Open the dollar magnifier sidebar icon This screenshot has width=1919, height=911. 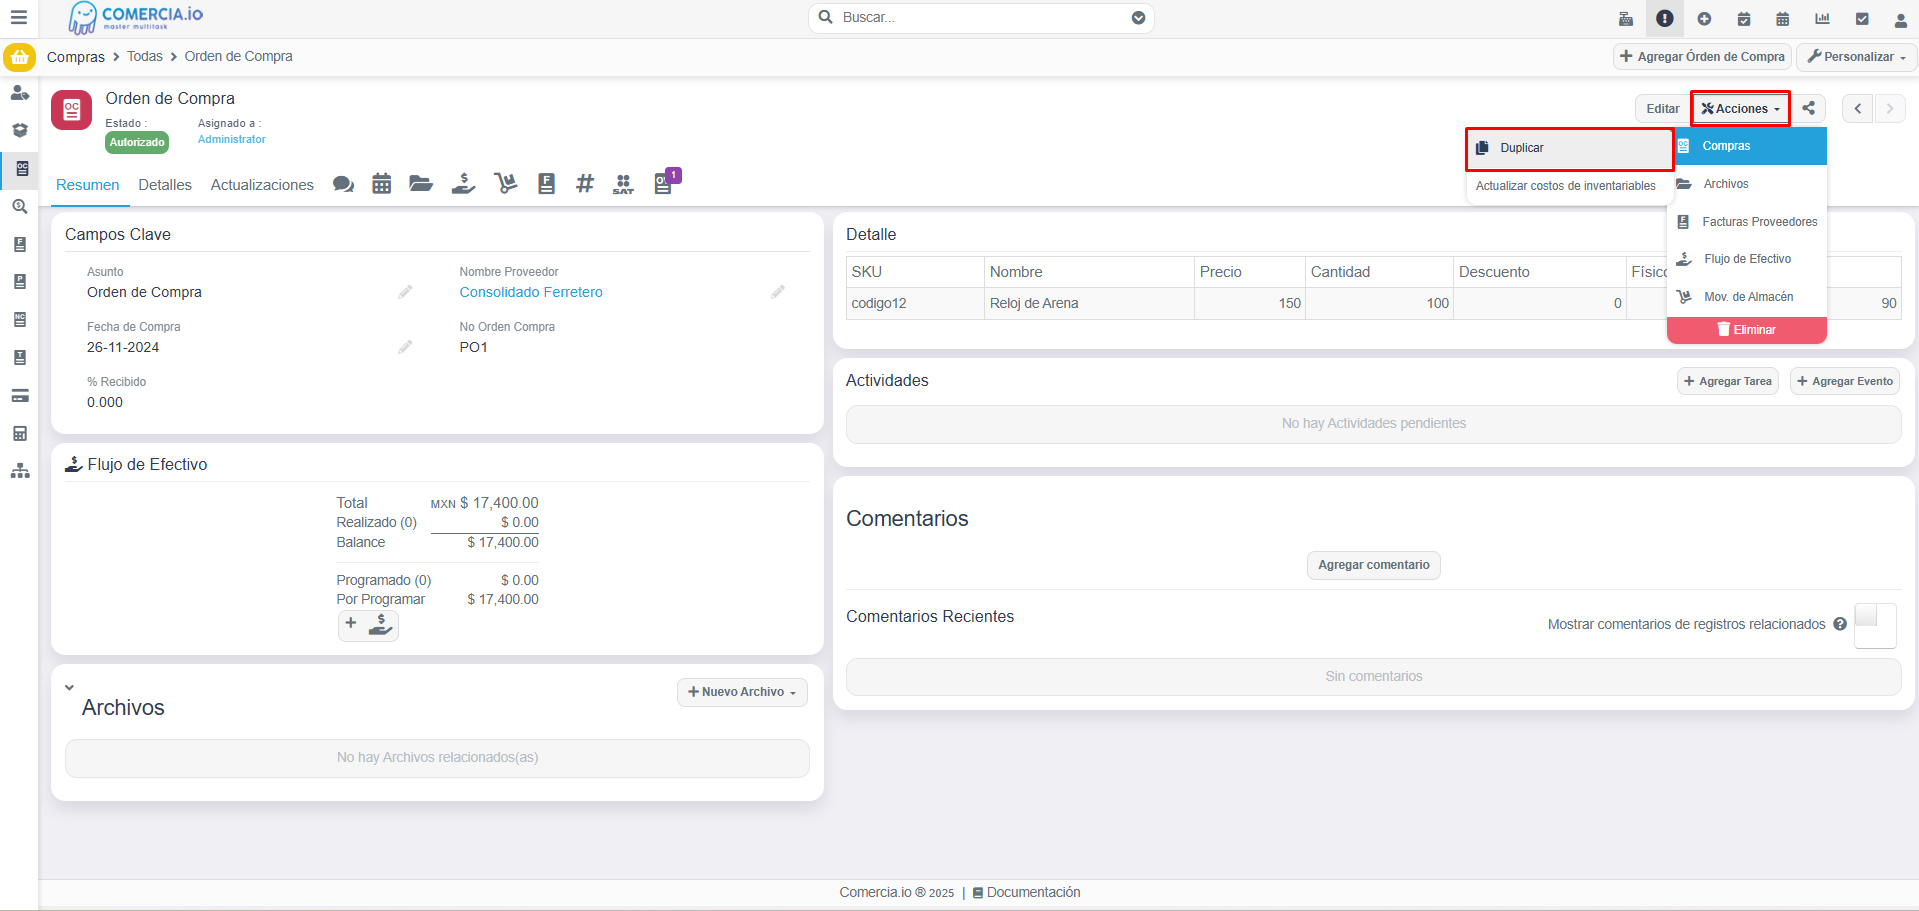(x=19, y=206)
